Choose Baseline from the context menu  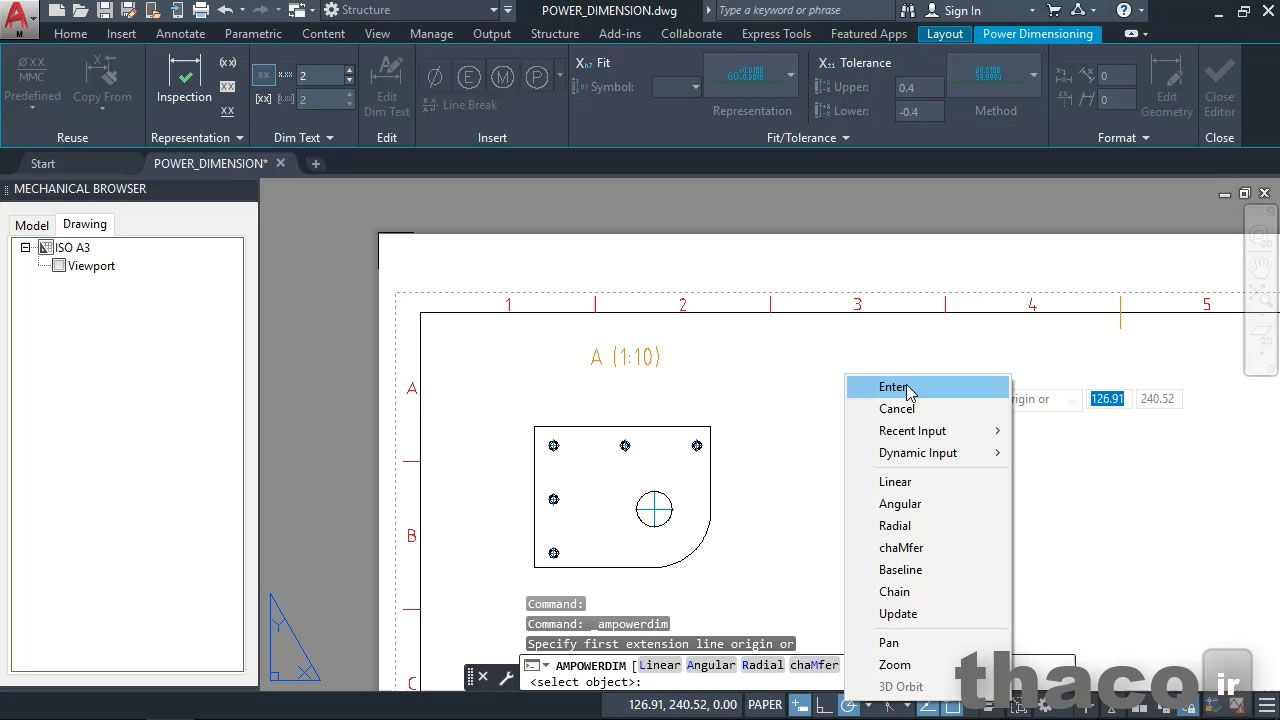click(900, 570)
